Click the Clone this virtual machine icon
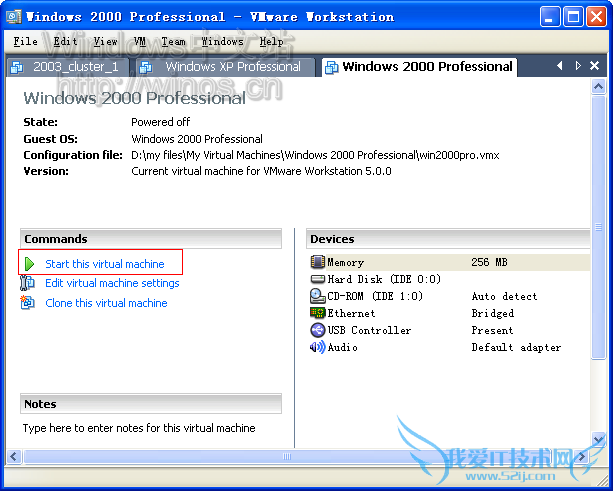 click(x=27, y=303)
